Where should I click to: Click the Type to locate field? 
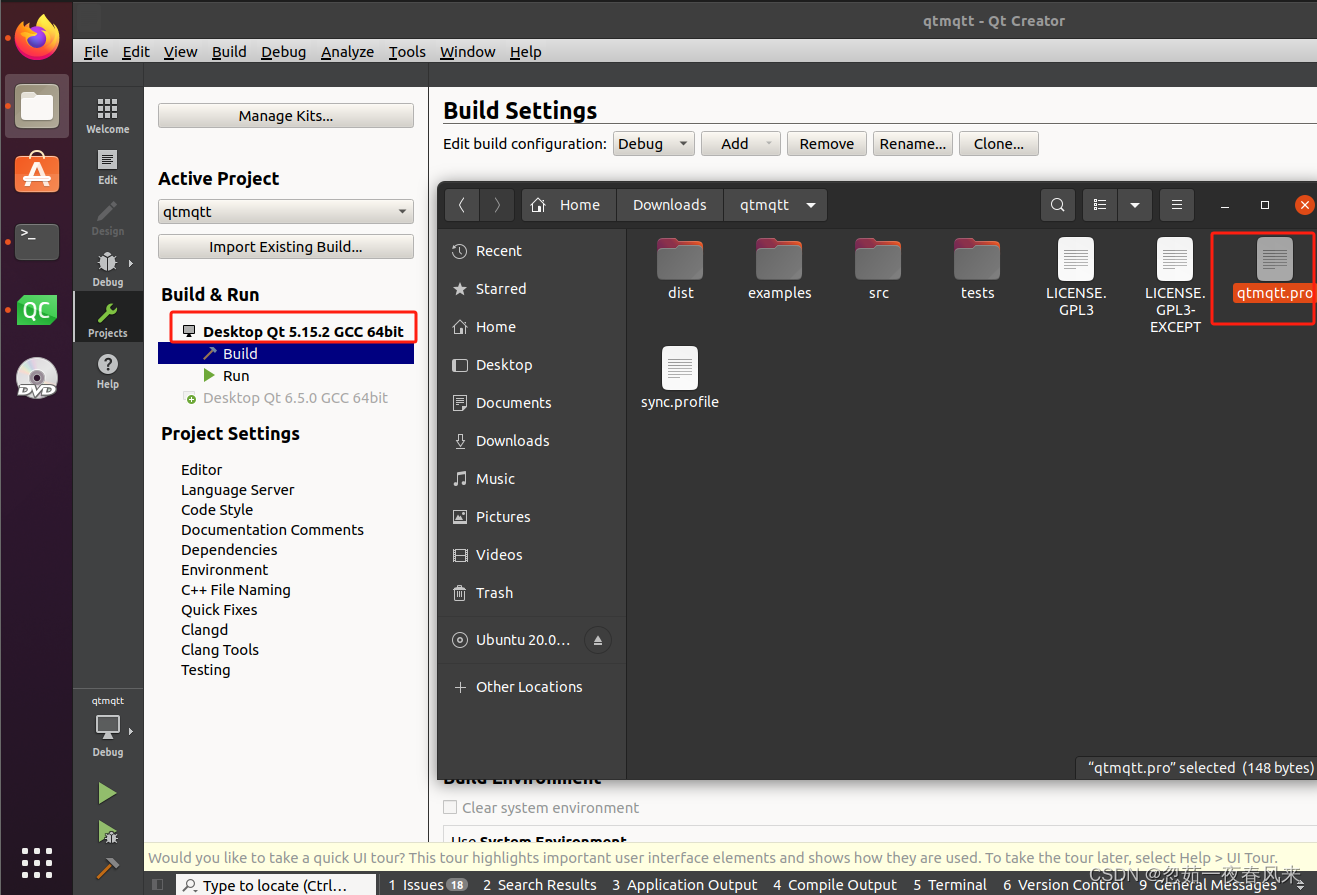pyautogui.click(x=277, y=885)
